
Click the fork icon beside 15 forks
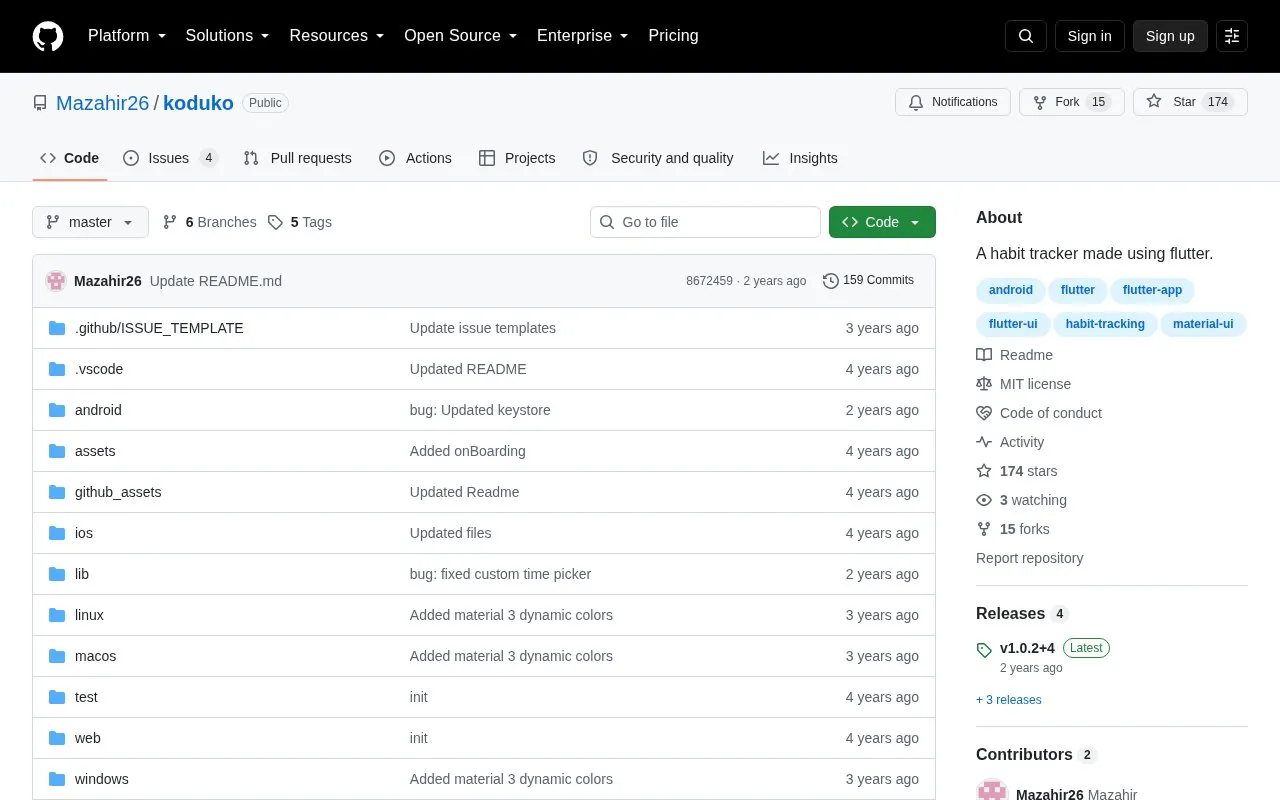coord(984,529)
